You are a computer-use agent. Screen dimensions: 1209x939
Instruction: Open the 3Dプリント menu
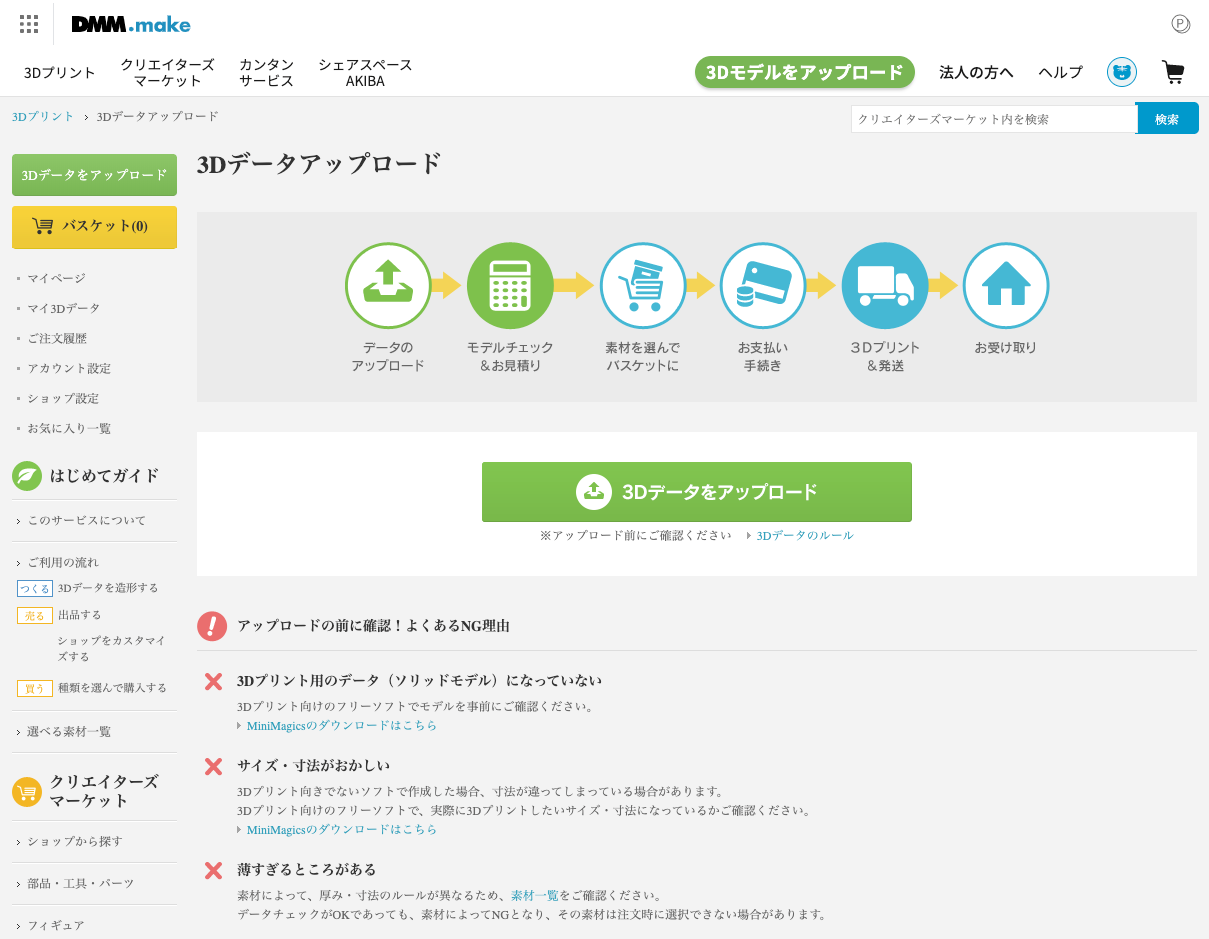60,72
